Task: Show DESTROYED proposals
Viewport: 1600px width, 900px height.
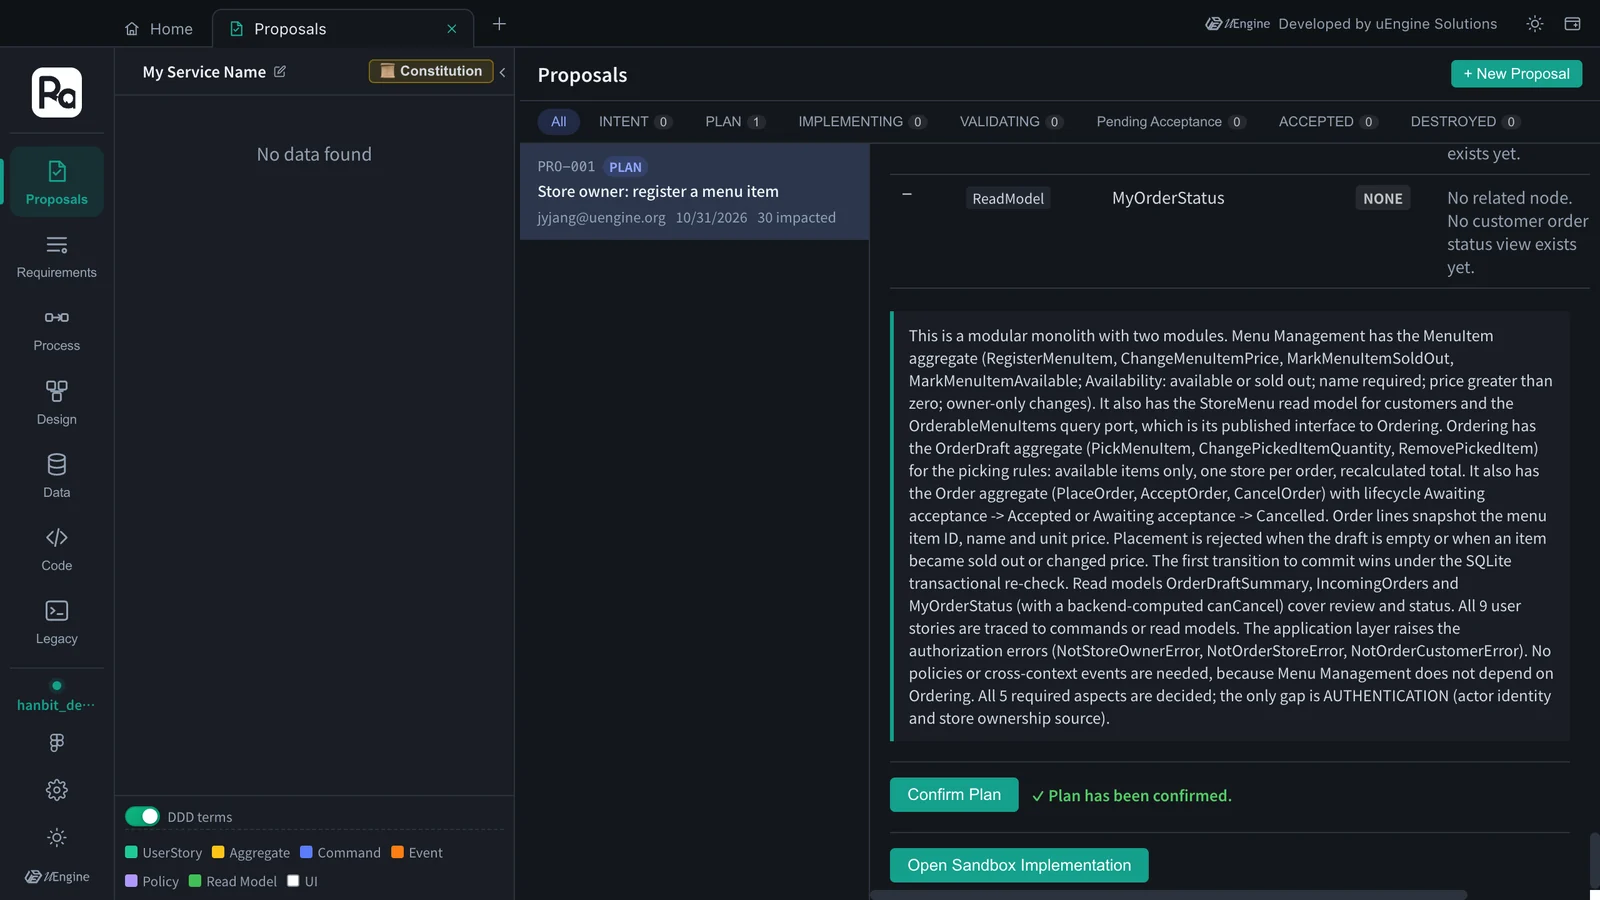Action: point(1465,122)
